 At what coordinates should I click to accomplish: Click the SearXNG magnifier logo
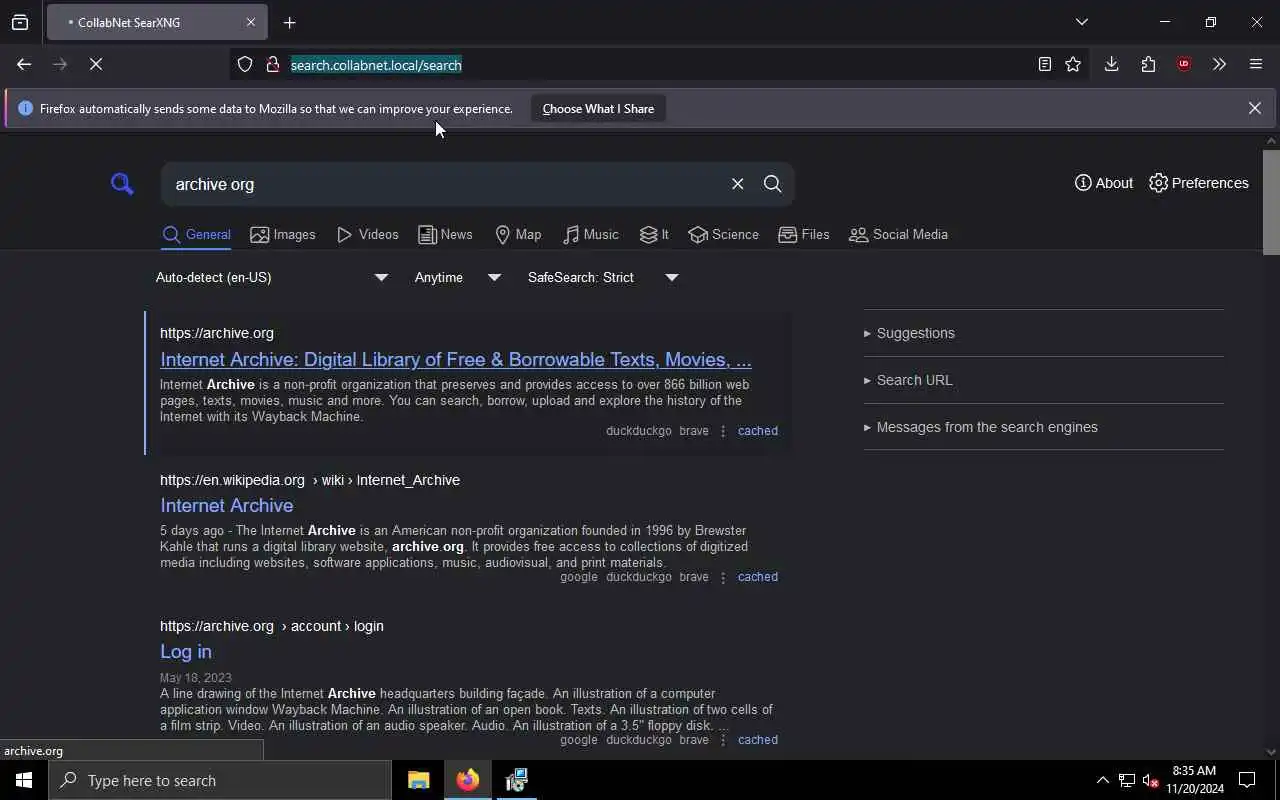point(122,184)
